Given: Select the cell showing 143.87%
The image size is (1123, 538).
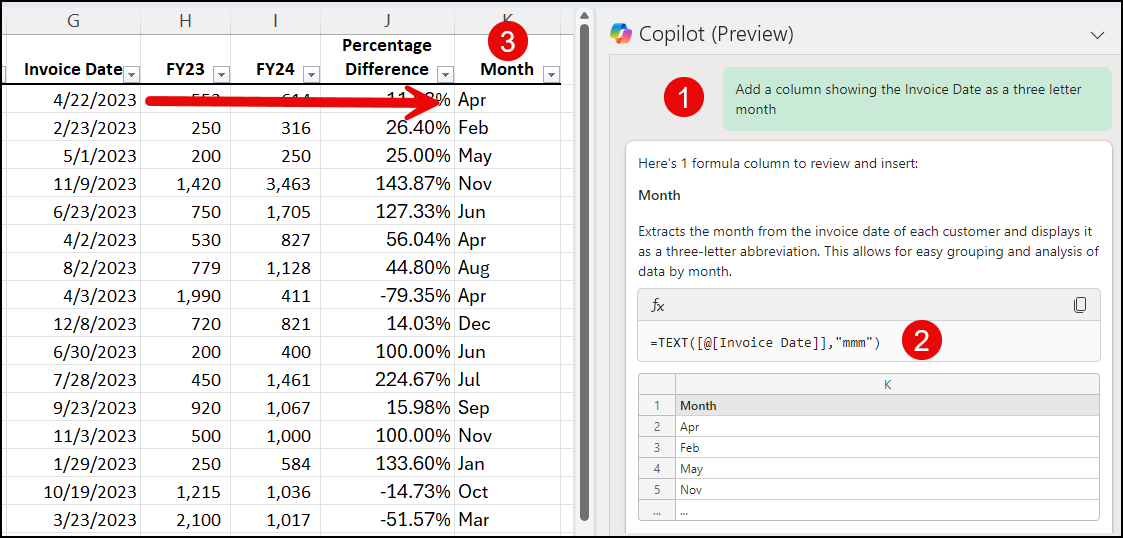Looking at the screenshot, I should (x=387, y=183).
